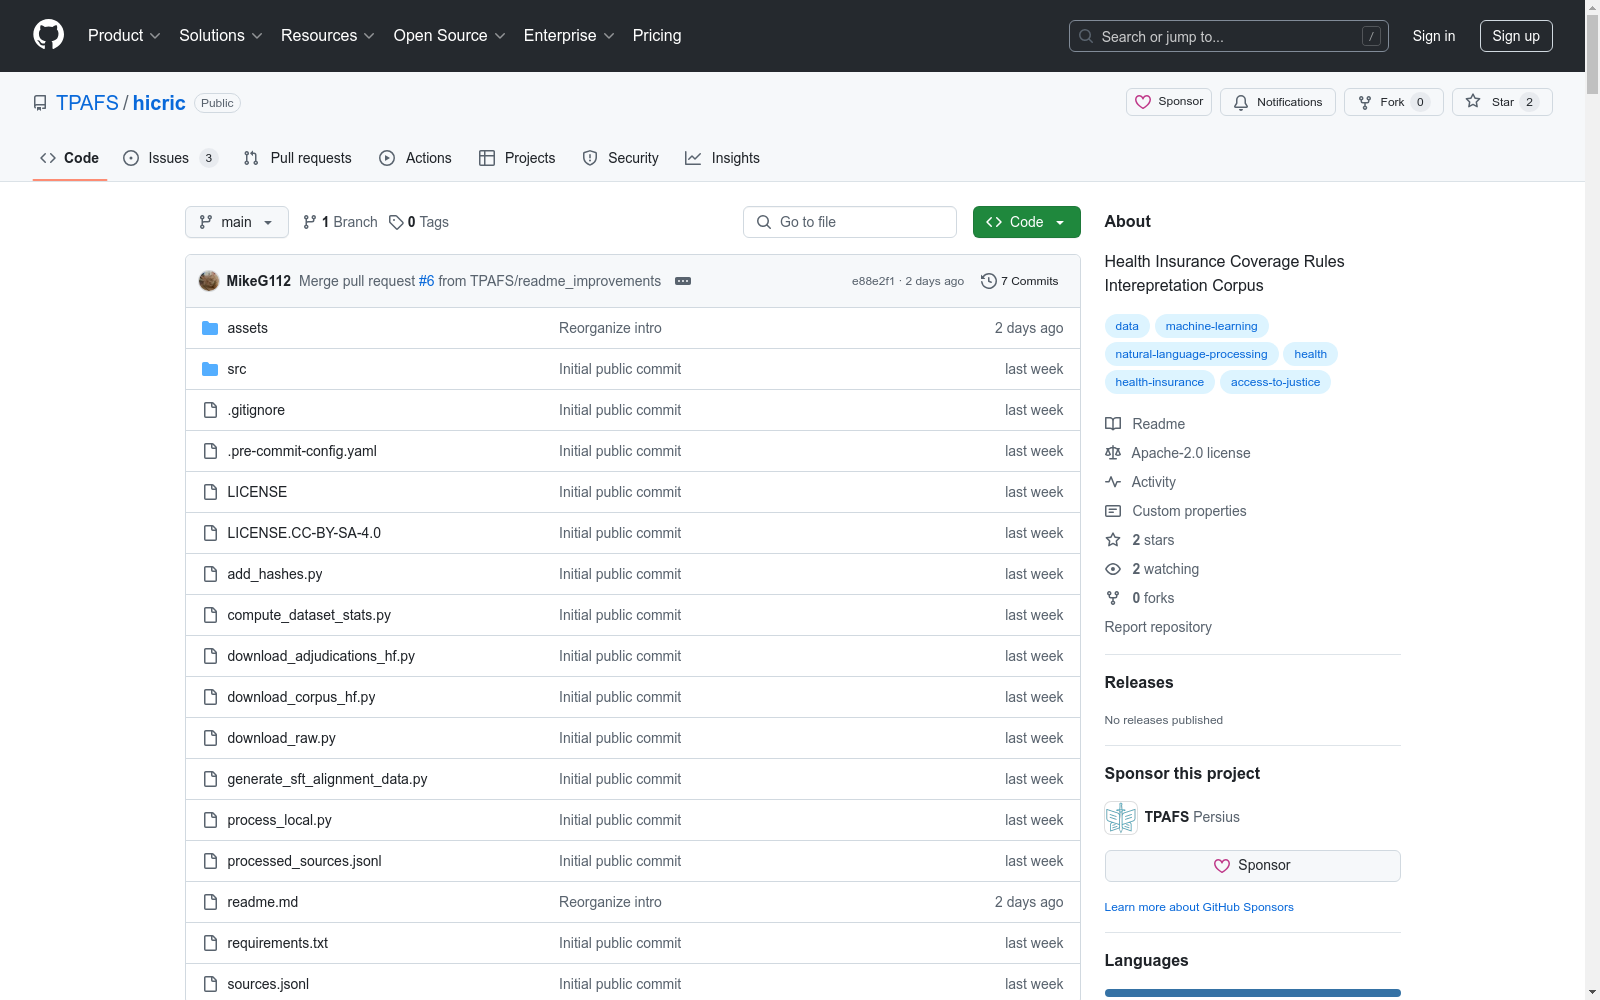View the Security tab
Viewport: 1600px width, 1000px height.
[621, 158]
